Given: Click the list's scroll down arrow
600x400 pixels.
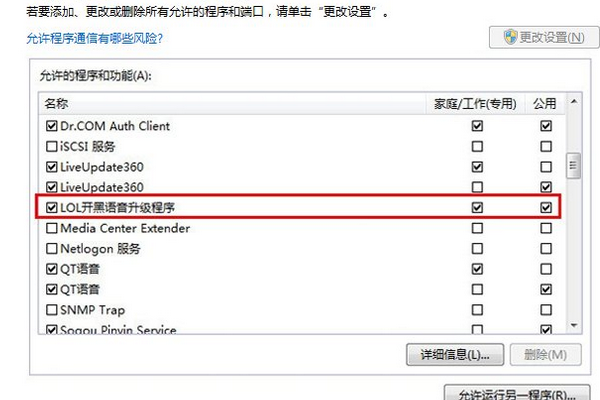Looking at the screenshot, I should (x=573, y=326).
